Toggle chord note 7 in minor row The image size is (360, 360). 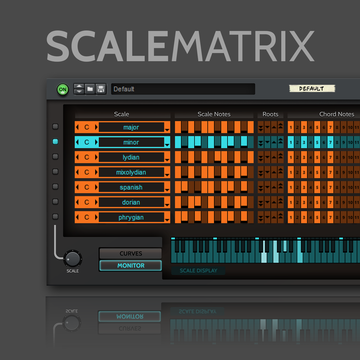[330, 142]
